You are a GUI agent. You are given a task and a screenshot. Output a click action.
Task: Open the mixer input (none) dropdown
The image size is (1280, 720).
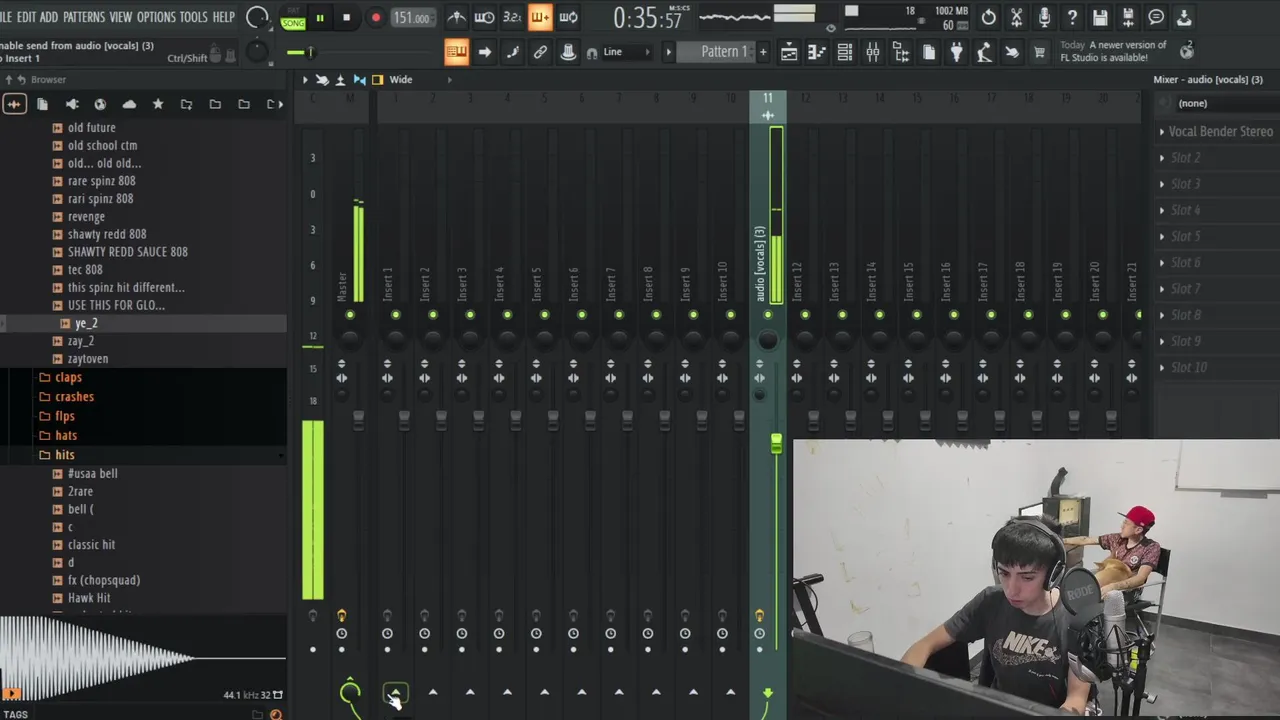pos(1217,104)
